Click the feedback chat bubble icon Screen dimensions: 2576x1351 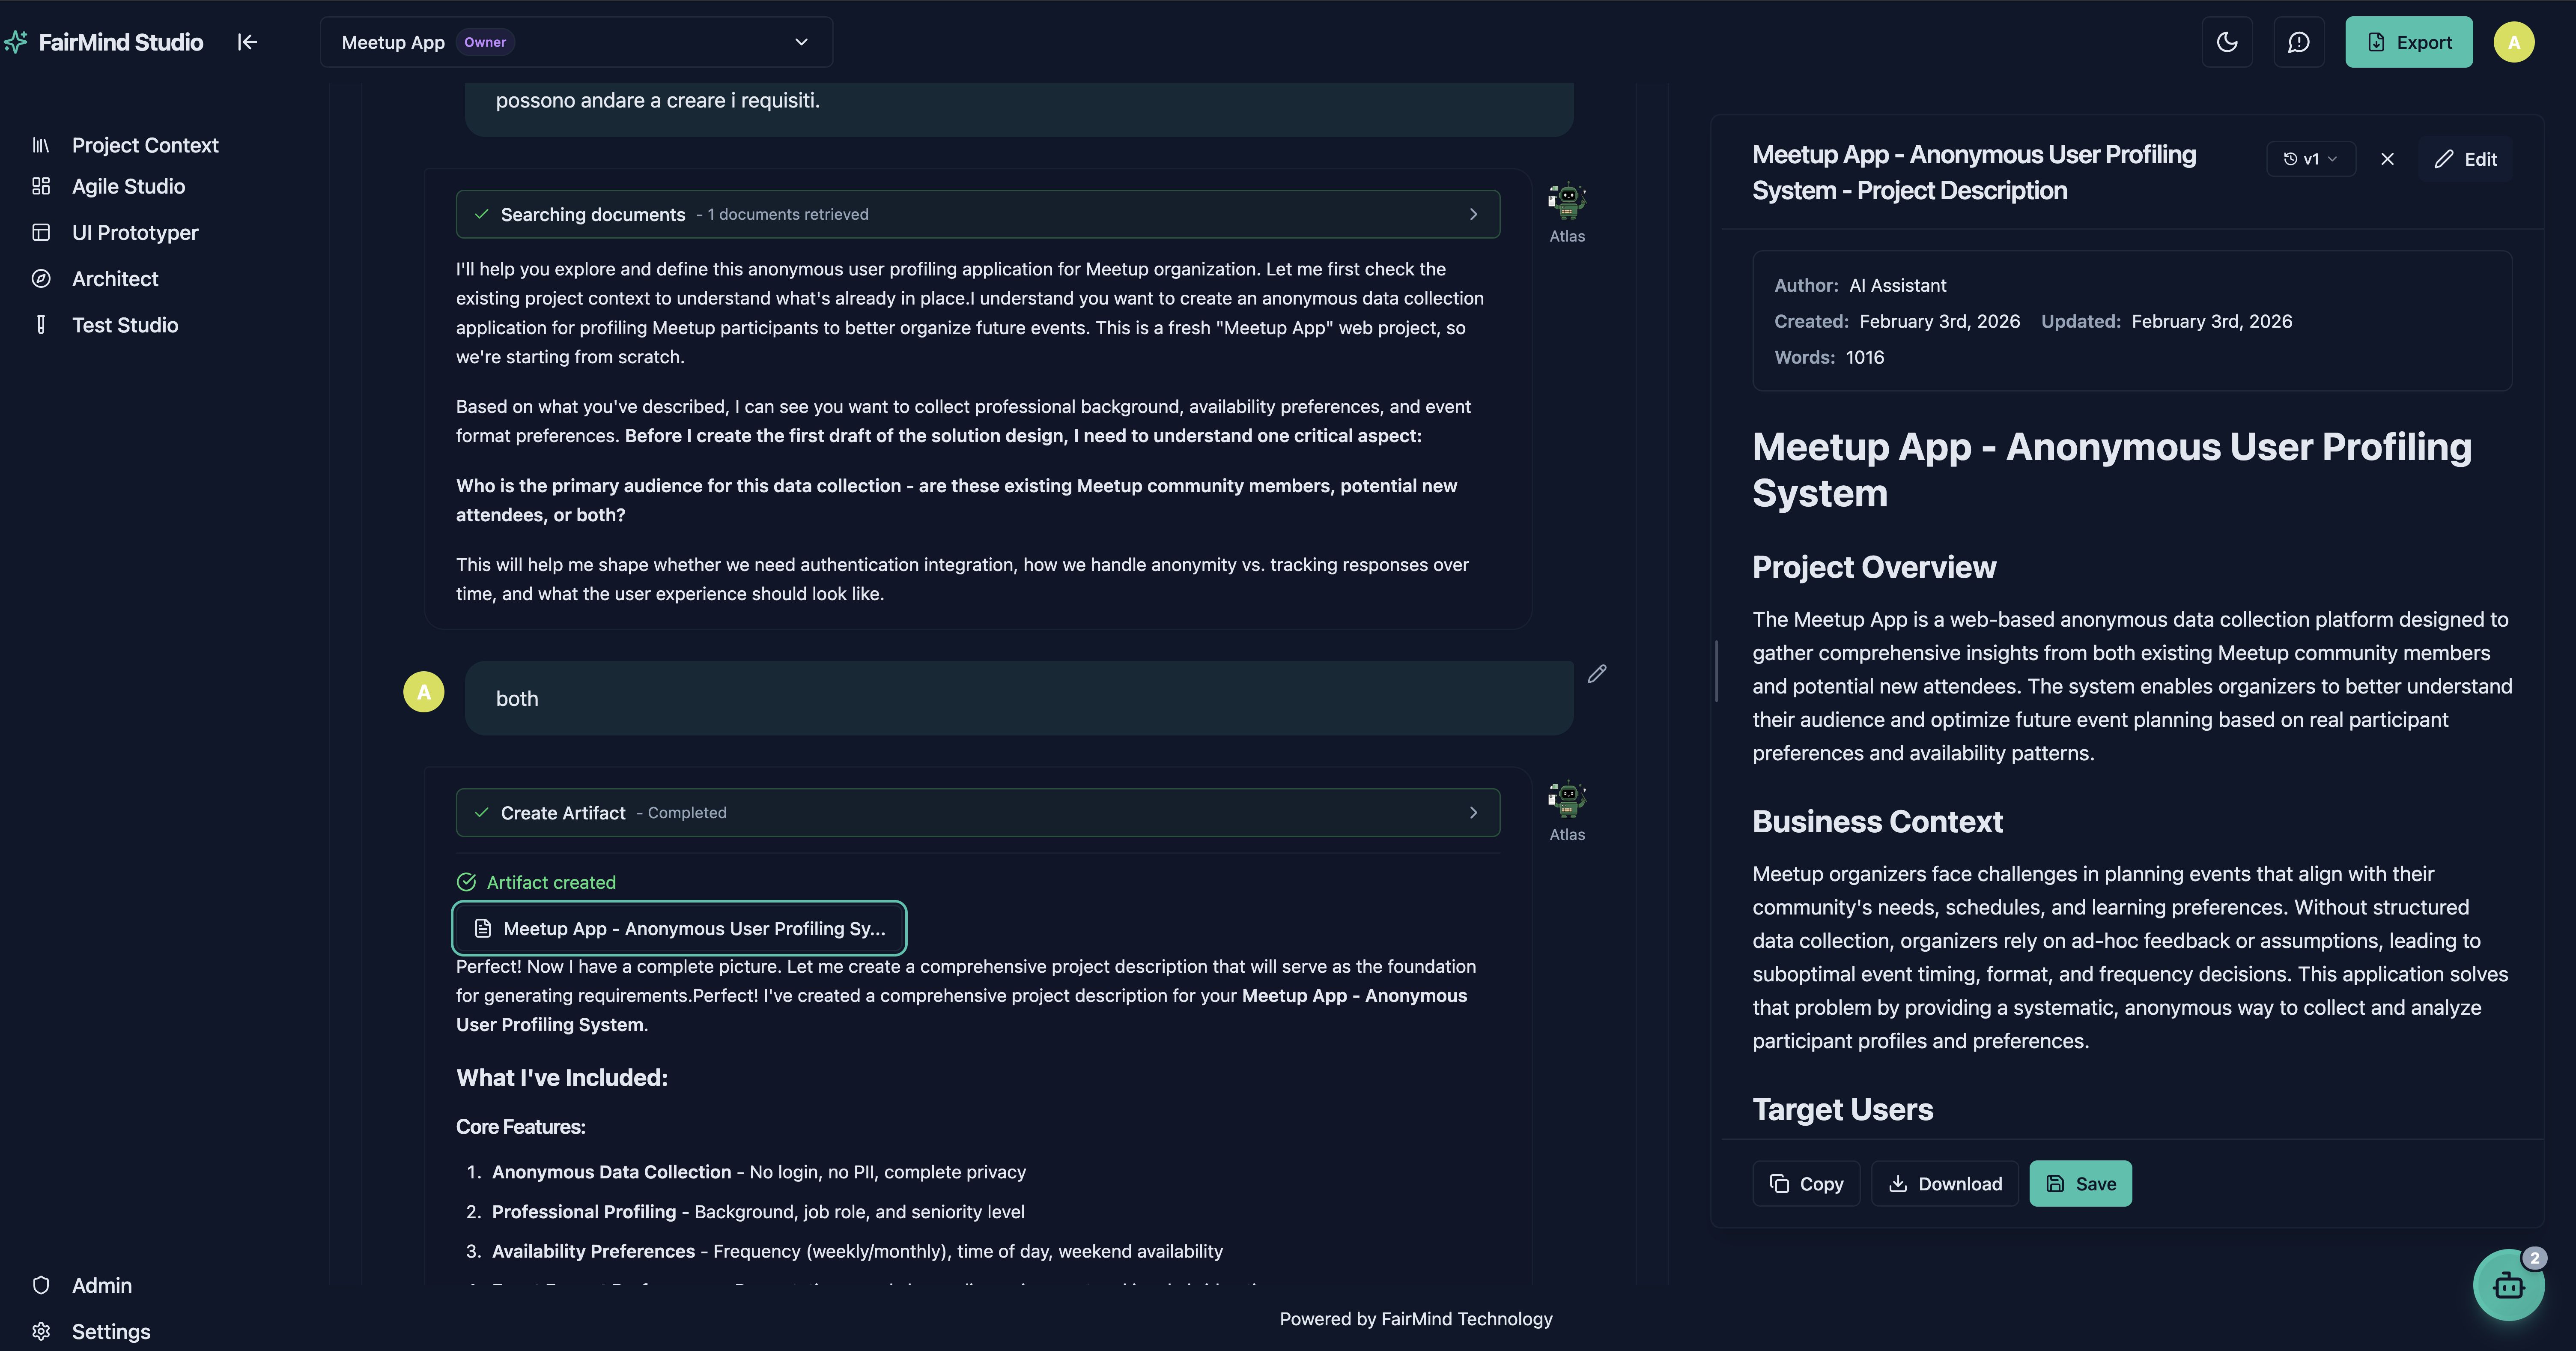pos(2299,42)
